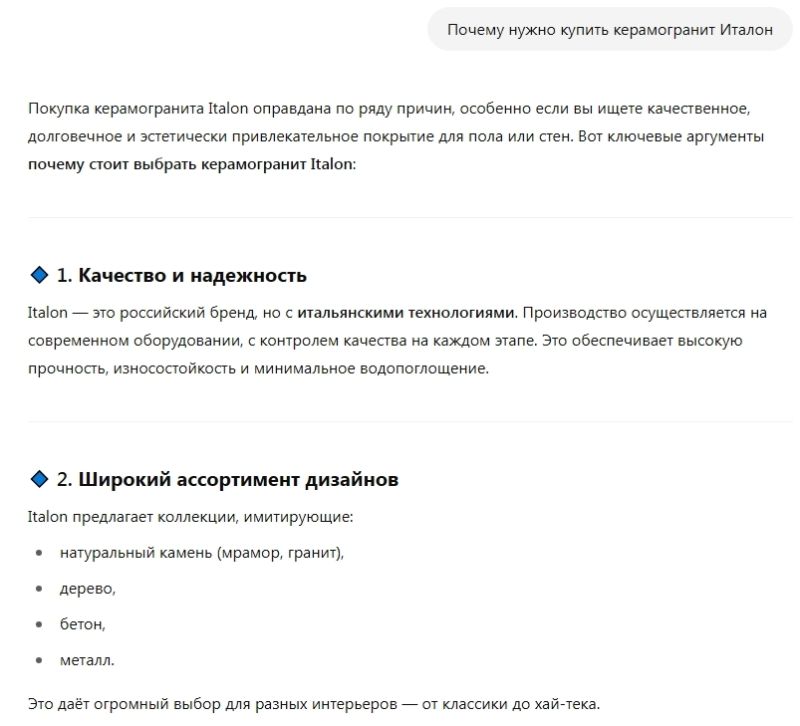Click the blue diamond icon beside "Качество и надежность"
This screenshot has height=726, width=800.
coord(40,275)
